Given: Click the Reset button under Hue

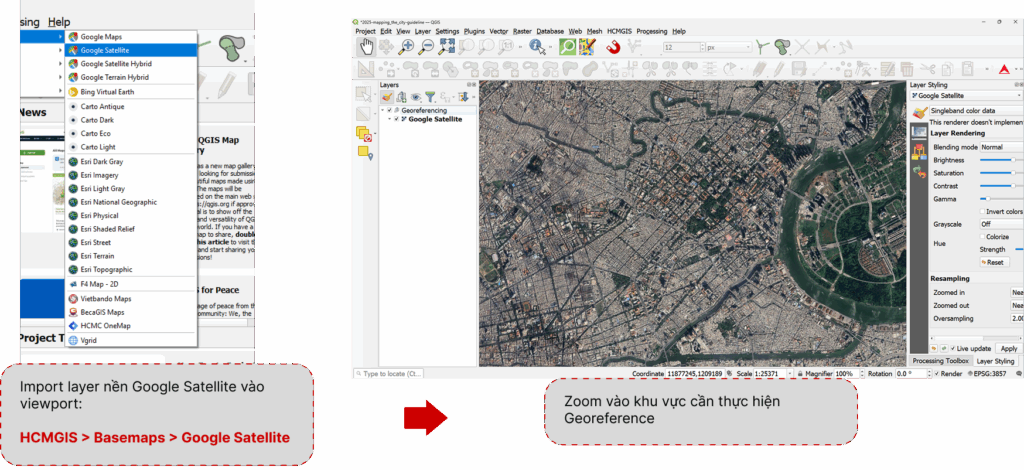Looking at the screenshot, I should click(993, 262).
